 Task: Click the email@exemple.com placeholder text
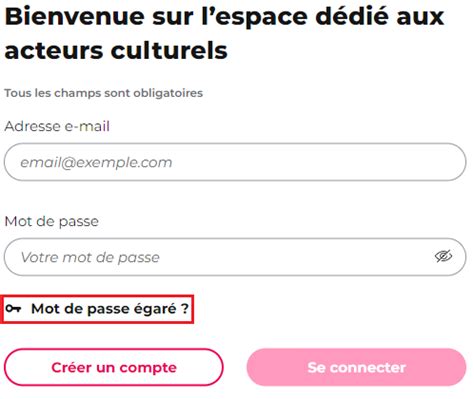96,162
